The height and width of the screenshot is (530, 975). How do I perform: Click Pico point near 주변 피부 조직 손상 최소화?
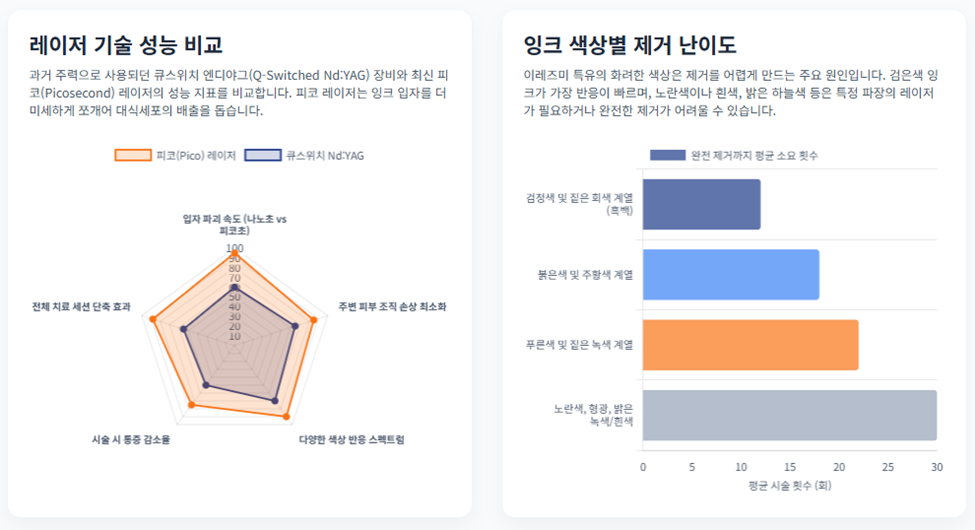(314, 320)
